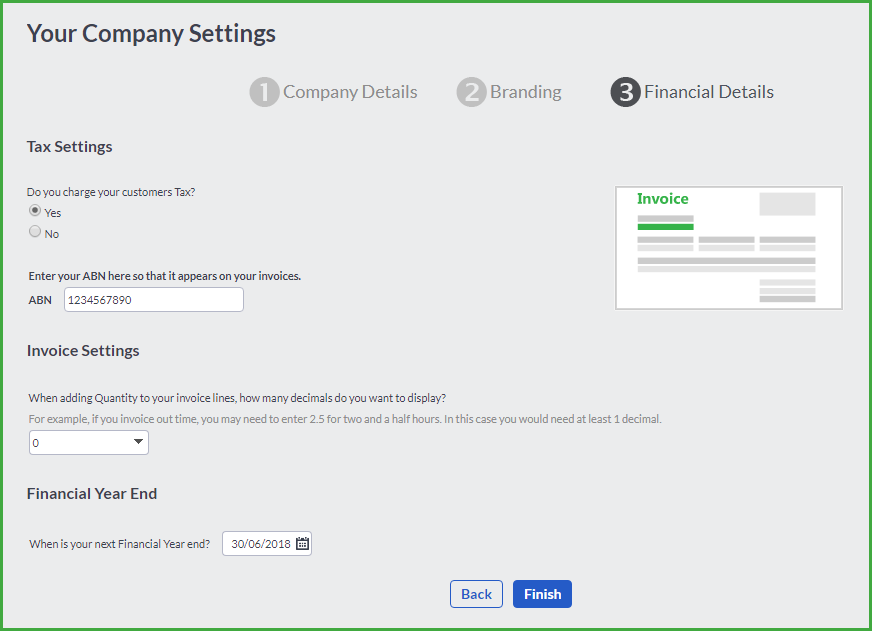Screen dimensions: 872x631
Task: Click the Yes radio label text
Action: coord(53,213)
